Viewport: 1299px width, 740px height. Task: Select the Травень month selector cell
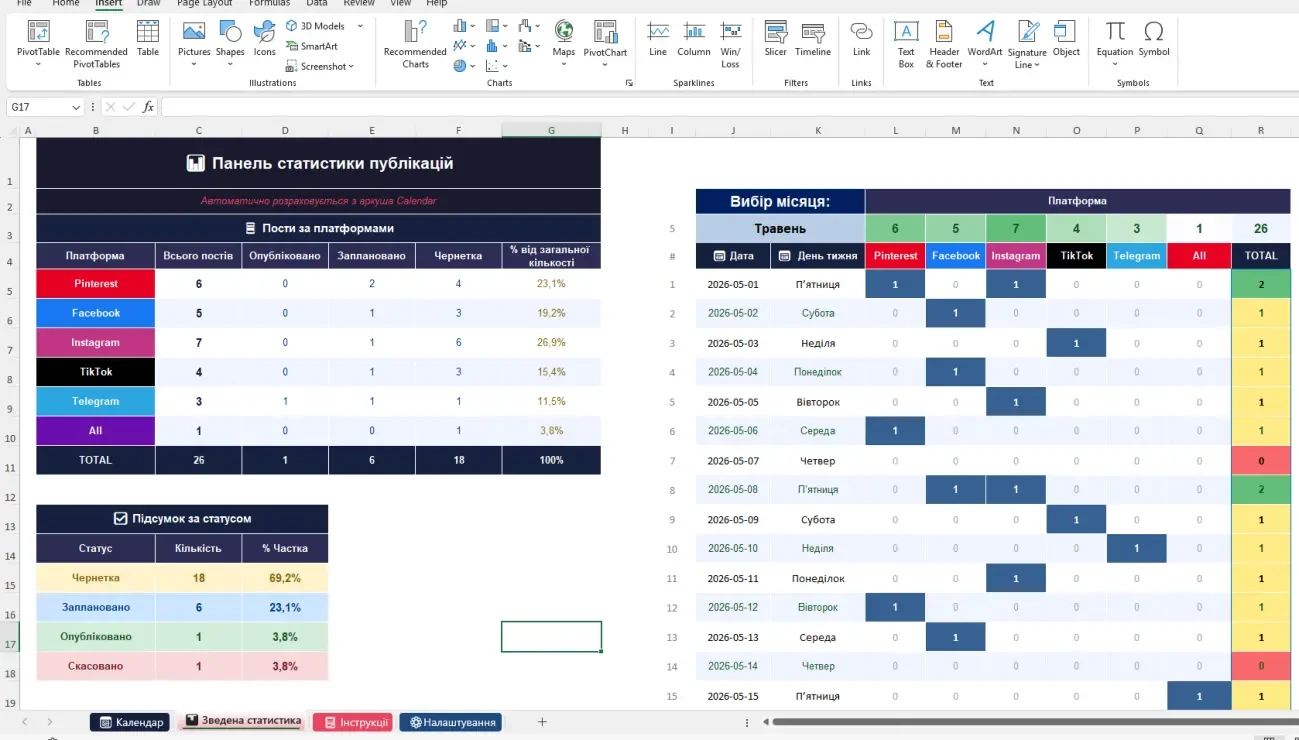click(780, 228)
